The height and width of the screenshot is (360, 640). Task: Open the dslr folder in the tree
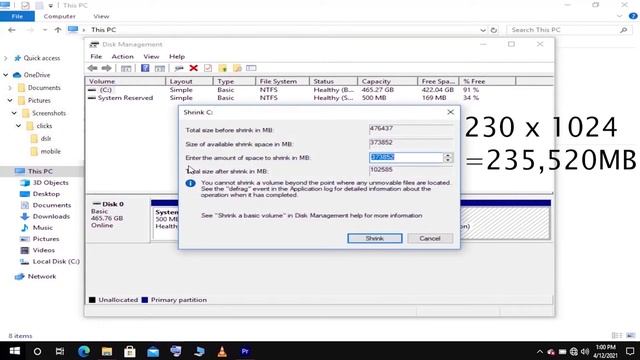(45, 139)
